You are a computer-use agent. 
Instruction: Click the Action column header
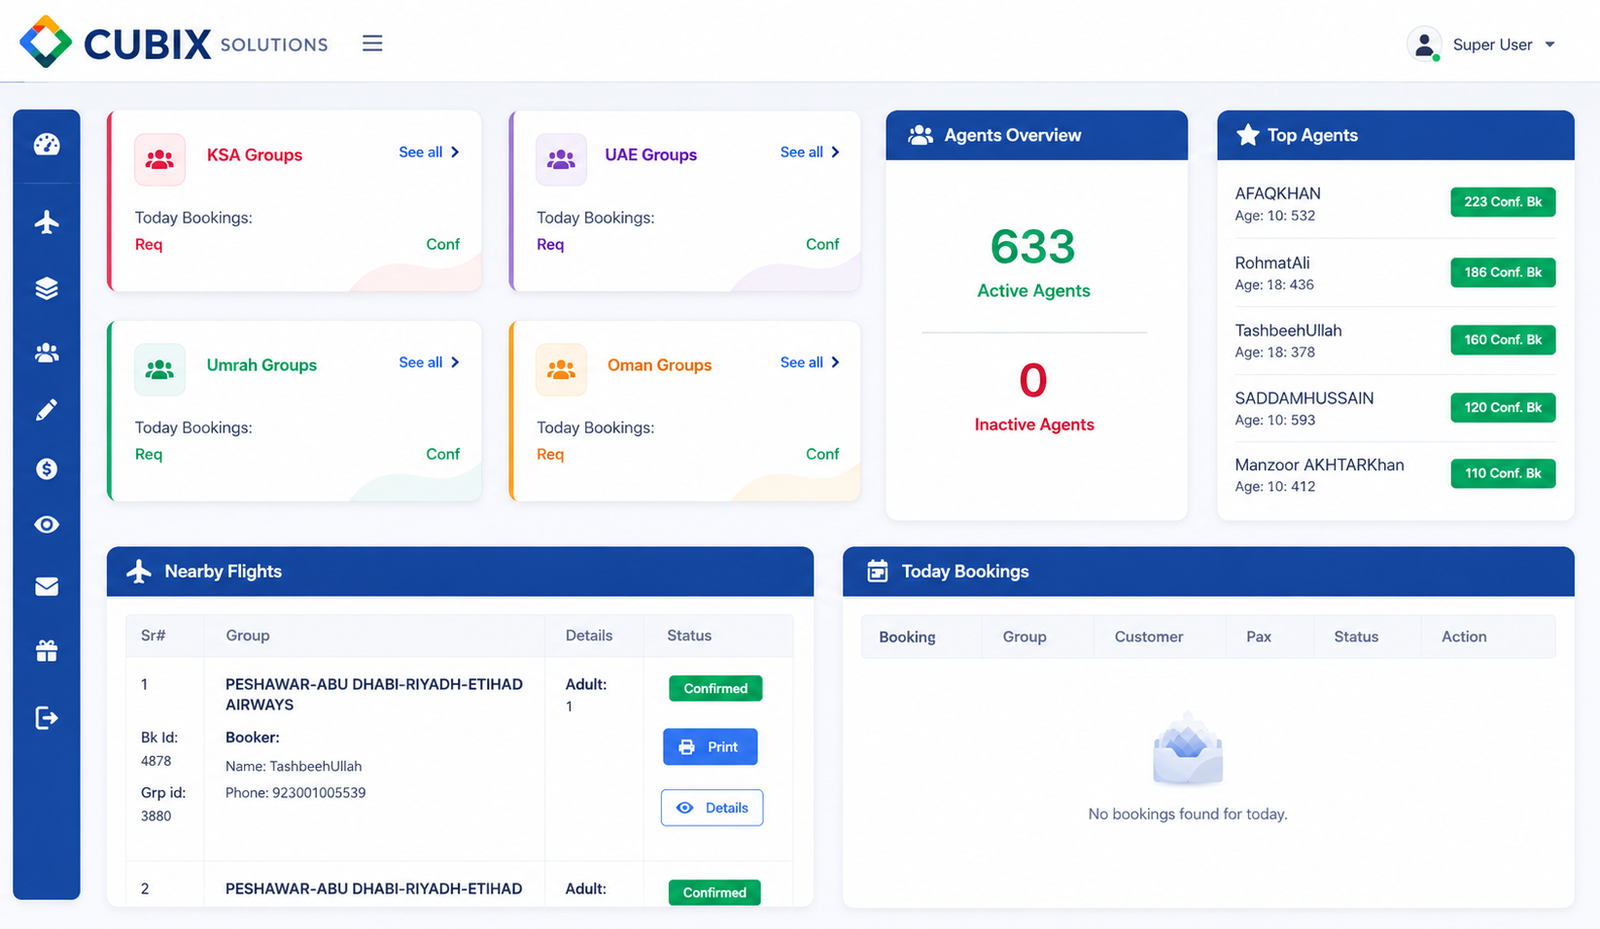point(1464,637)
